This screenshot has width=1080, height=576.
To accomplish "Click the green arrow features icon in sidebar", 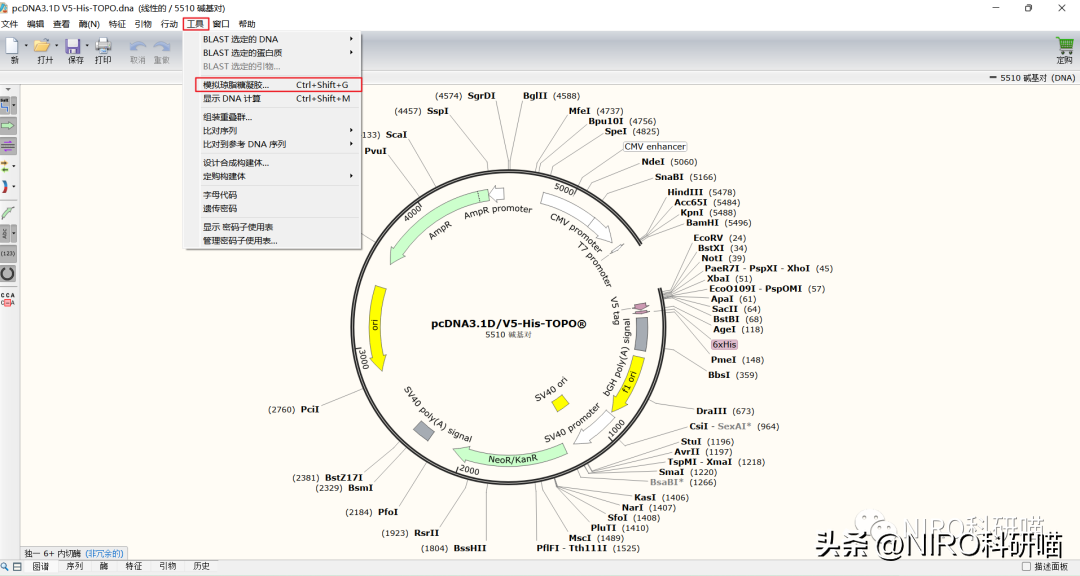I will 8,126.
